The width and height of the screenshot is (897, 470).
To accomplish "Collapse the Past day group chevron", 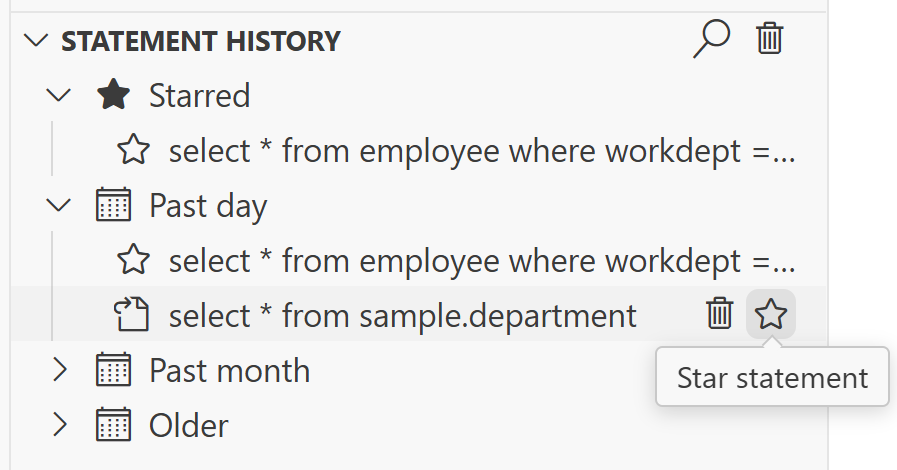I will click(60, 206).
